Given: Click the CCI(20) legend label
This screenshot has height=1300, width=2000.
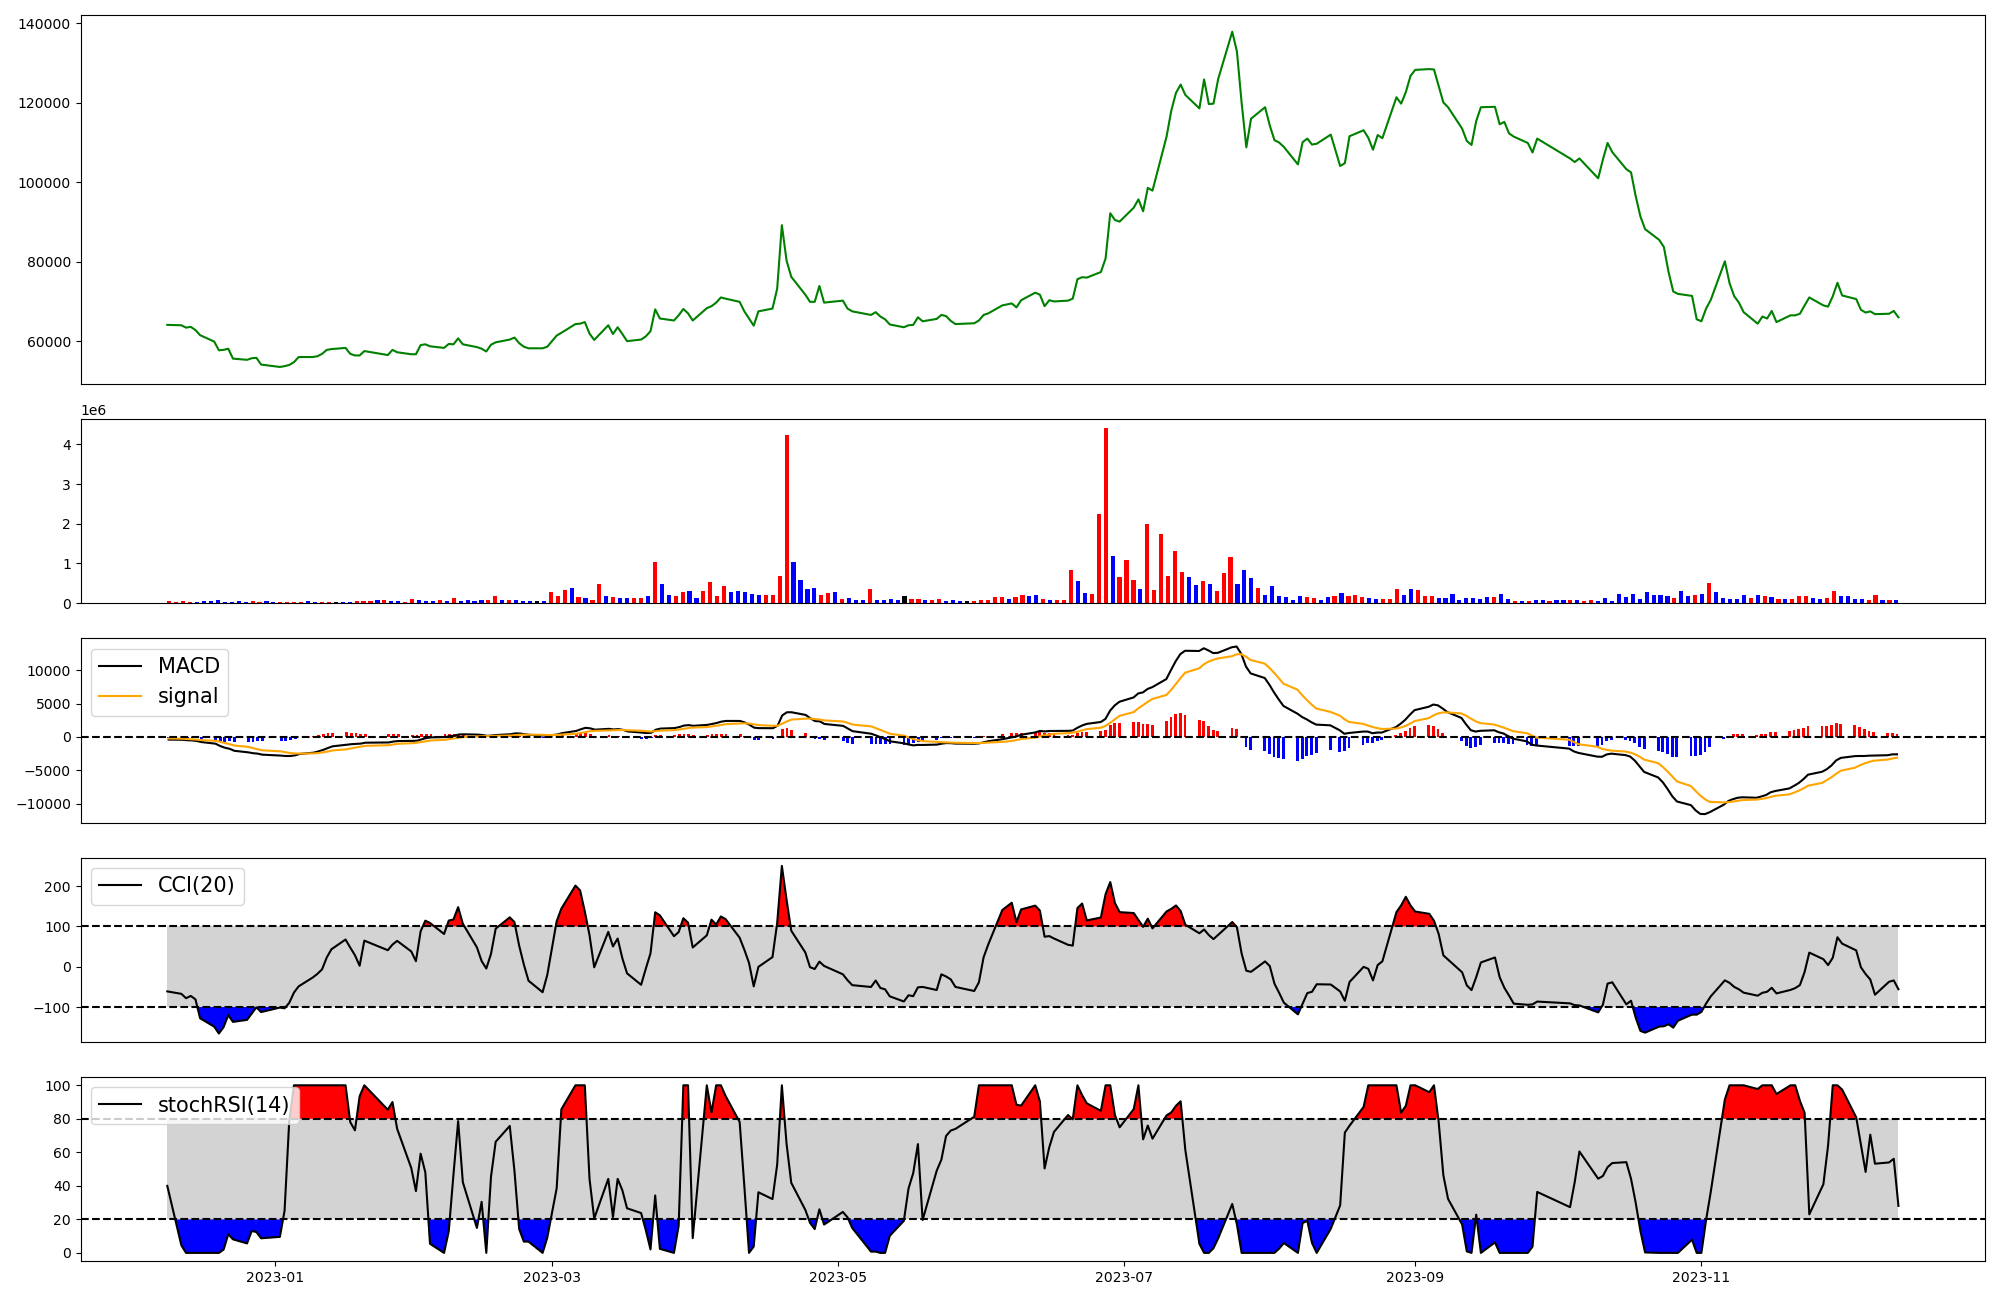Looking at the screenshot, I should click(x=196, y=885).
